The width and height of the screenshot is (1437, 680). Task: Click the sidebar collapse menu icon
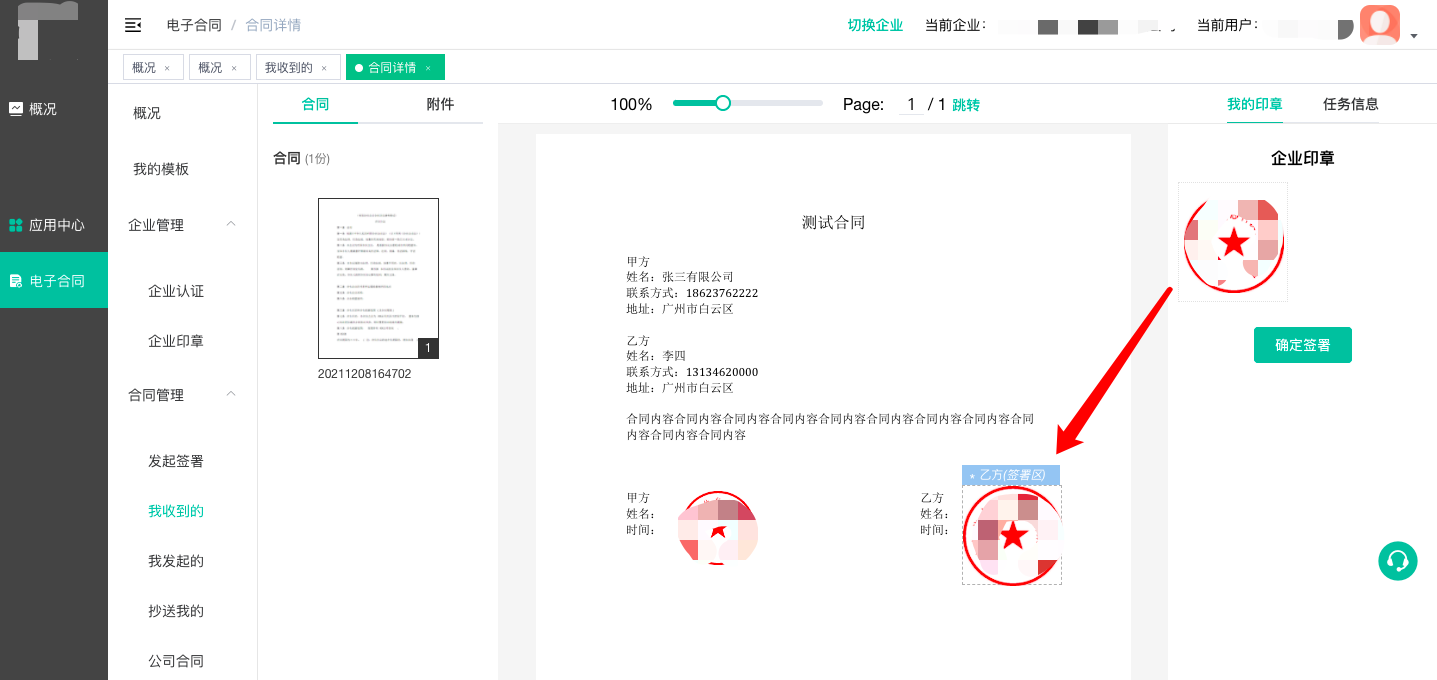132,25
